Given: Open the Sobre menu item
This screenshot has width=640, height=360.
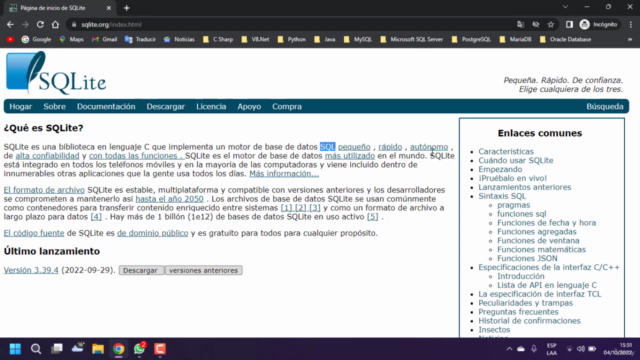Looking at the screenshot, I should (54, 107).
